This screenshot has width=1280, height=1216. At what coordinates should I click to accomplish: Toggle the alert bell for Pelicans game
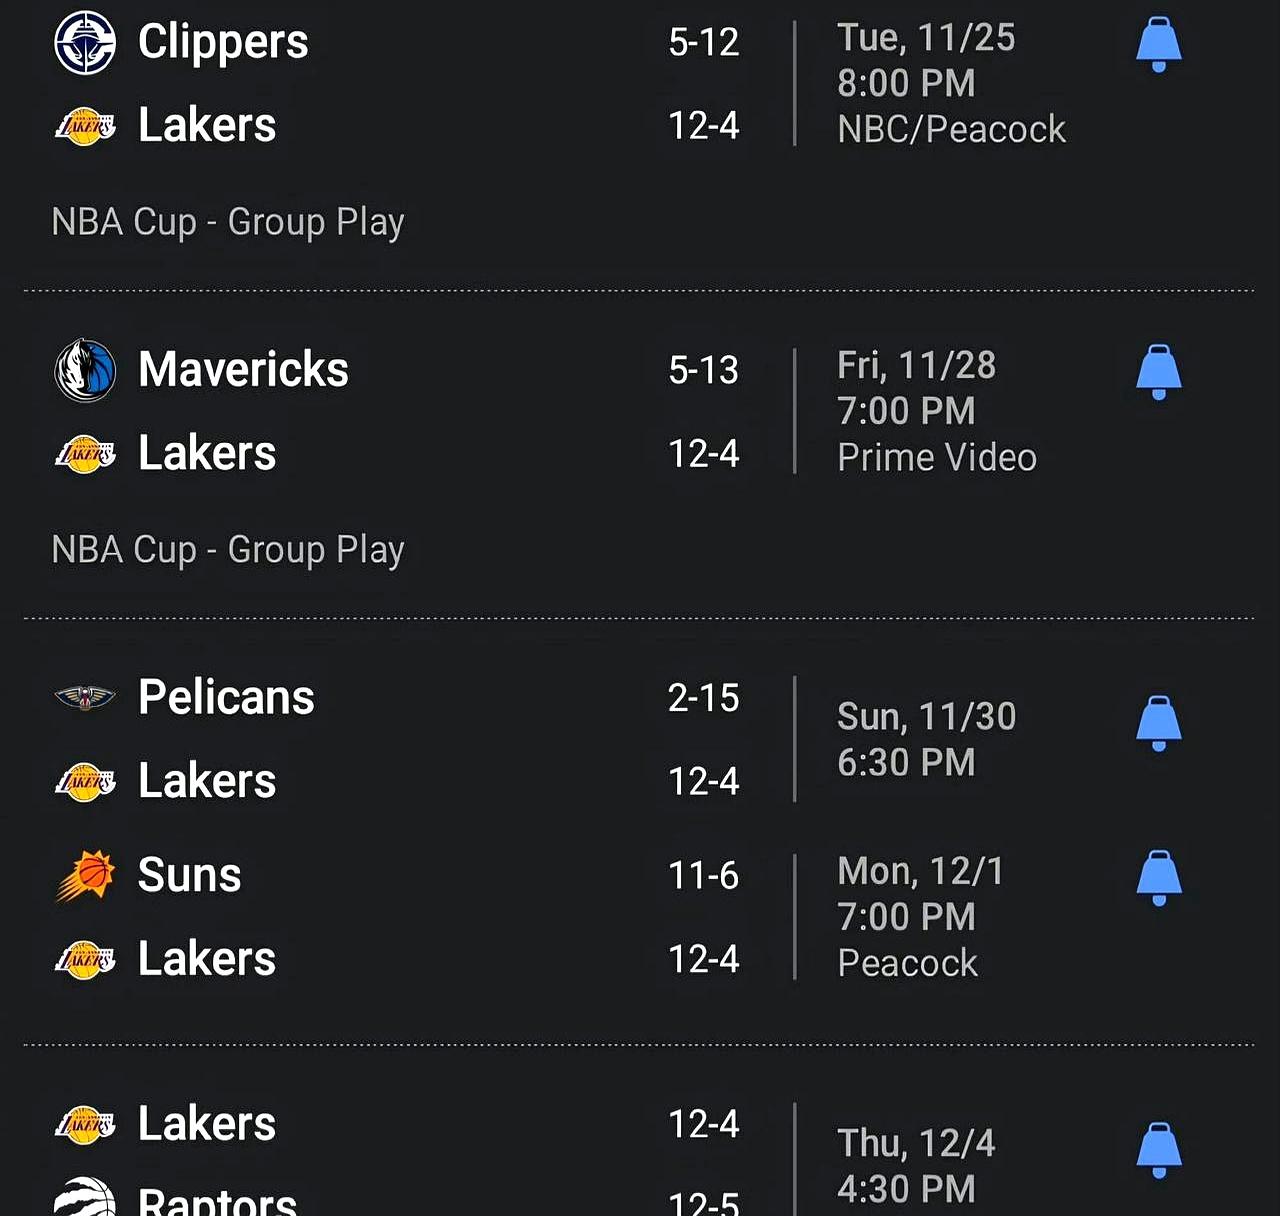[1159, 723]
